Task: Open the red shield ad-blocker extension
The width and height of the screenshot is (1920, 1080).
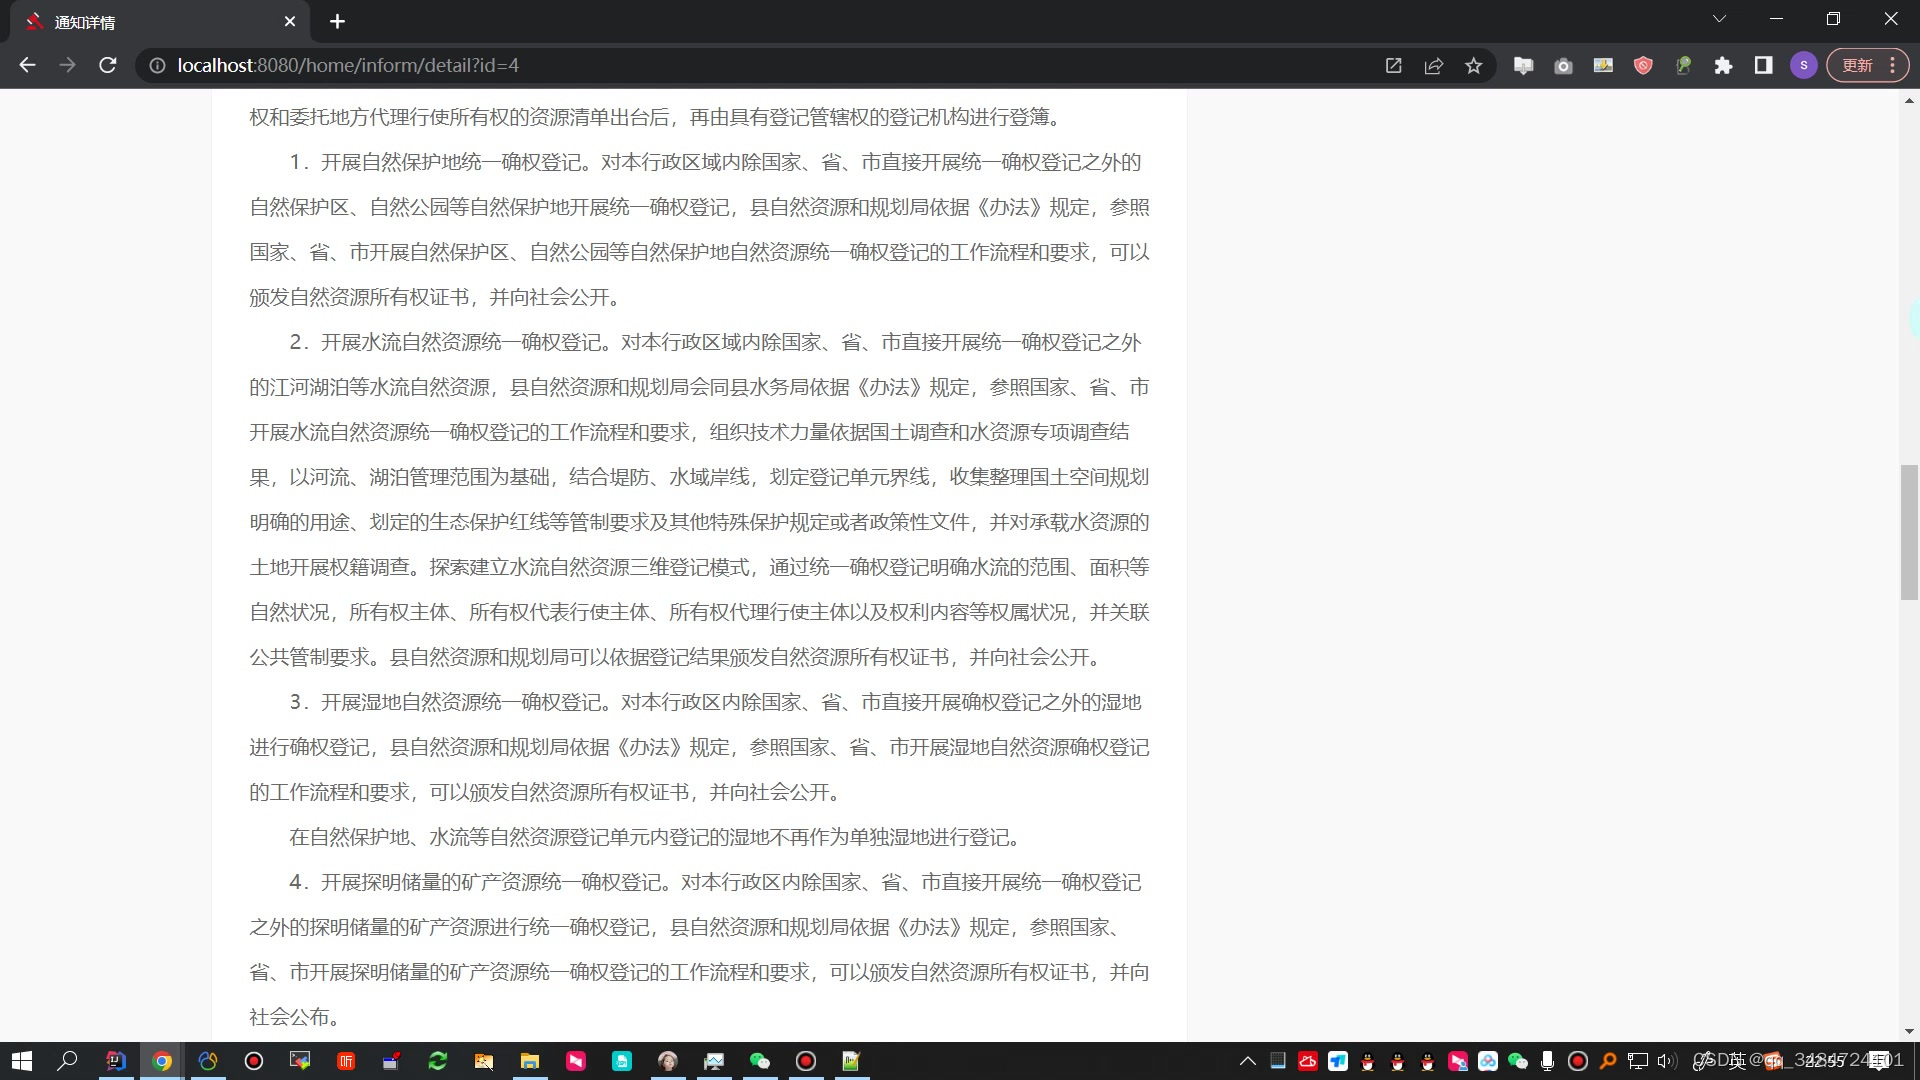Action: (x=1643, y=66)
